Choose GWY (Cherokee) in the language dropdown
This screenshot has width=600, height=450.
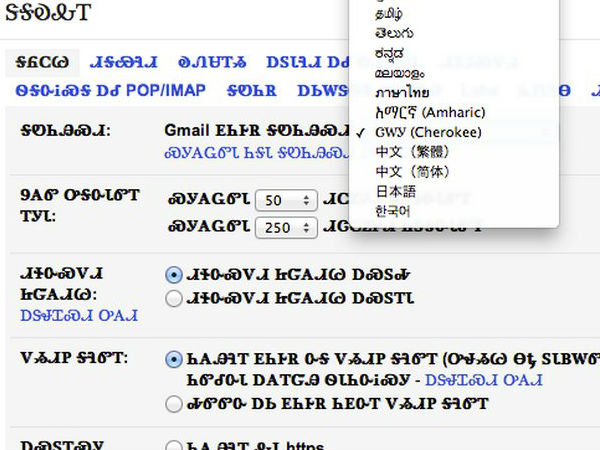tap(415, 132)
